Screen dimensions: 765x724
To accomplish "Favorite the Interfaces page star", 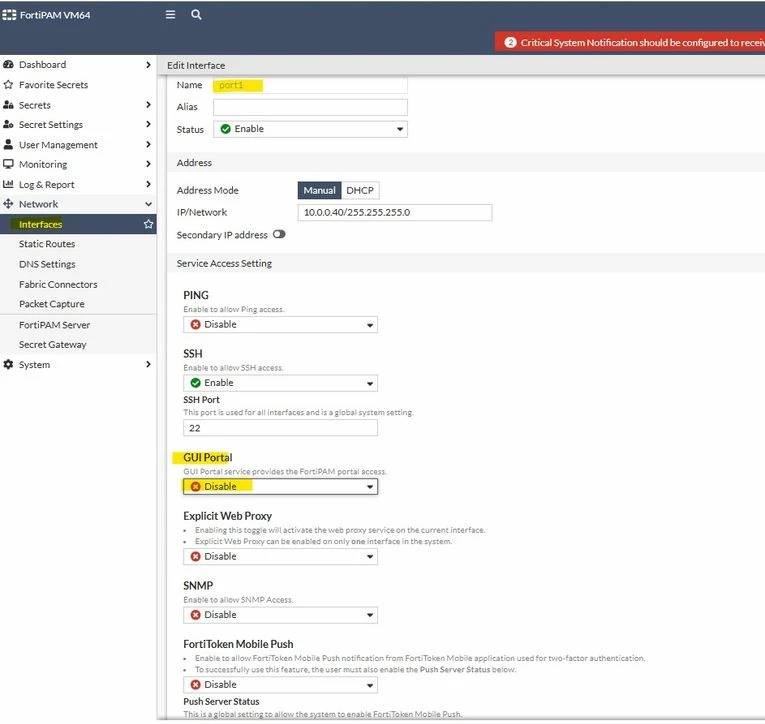I will (148, 224).
